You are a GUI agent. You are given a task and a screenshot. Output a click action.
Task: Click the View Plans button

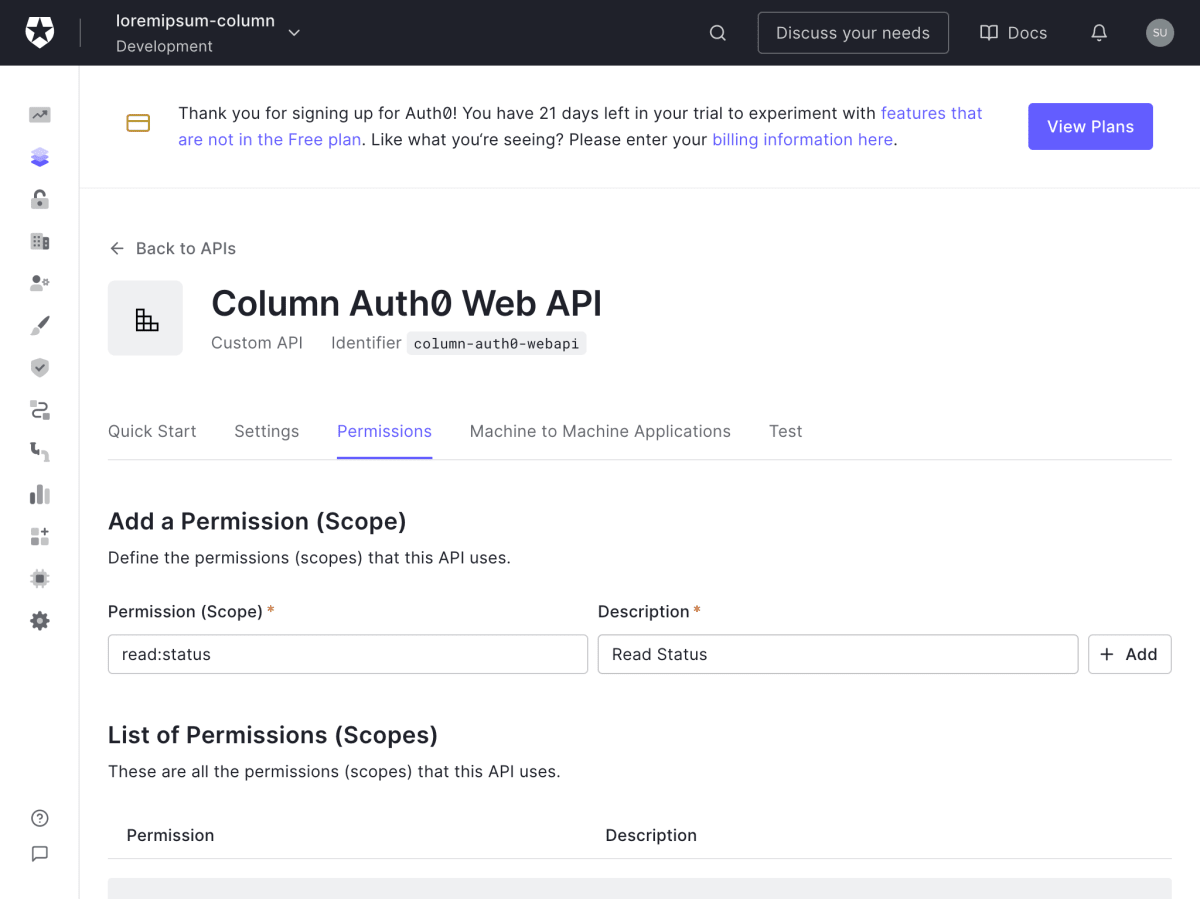click(x=1090, y=126)
